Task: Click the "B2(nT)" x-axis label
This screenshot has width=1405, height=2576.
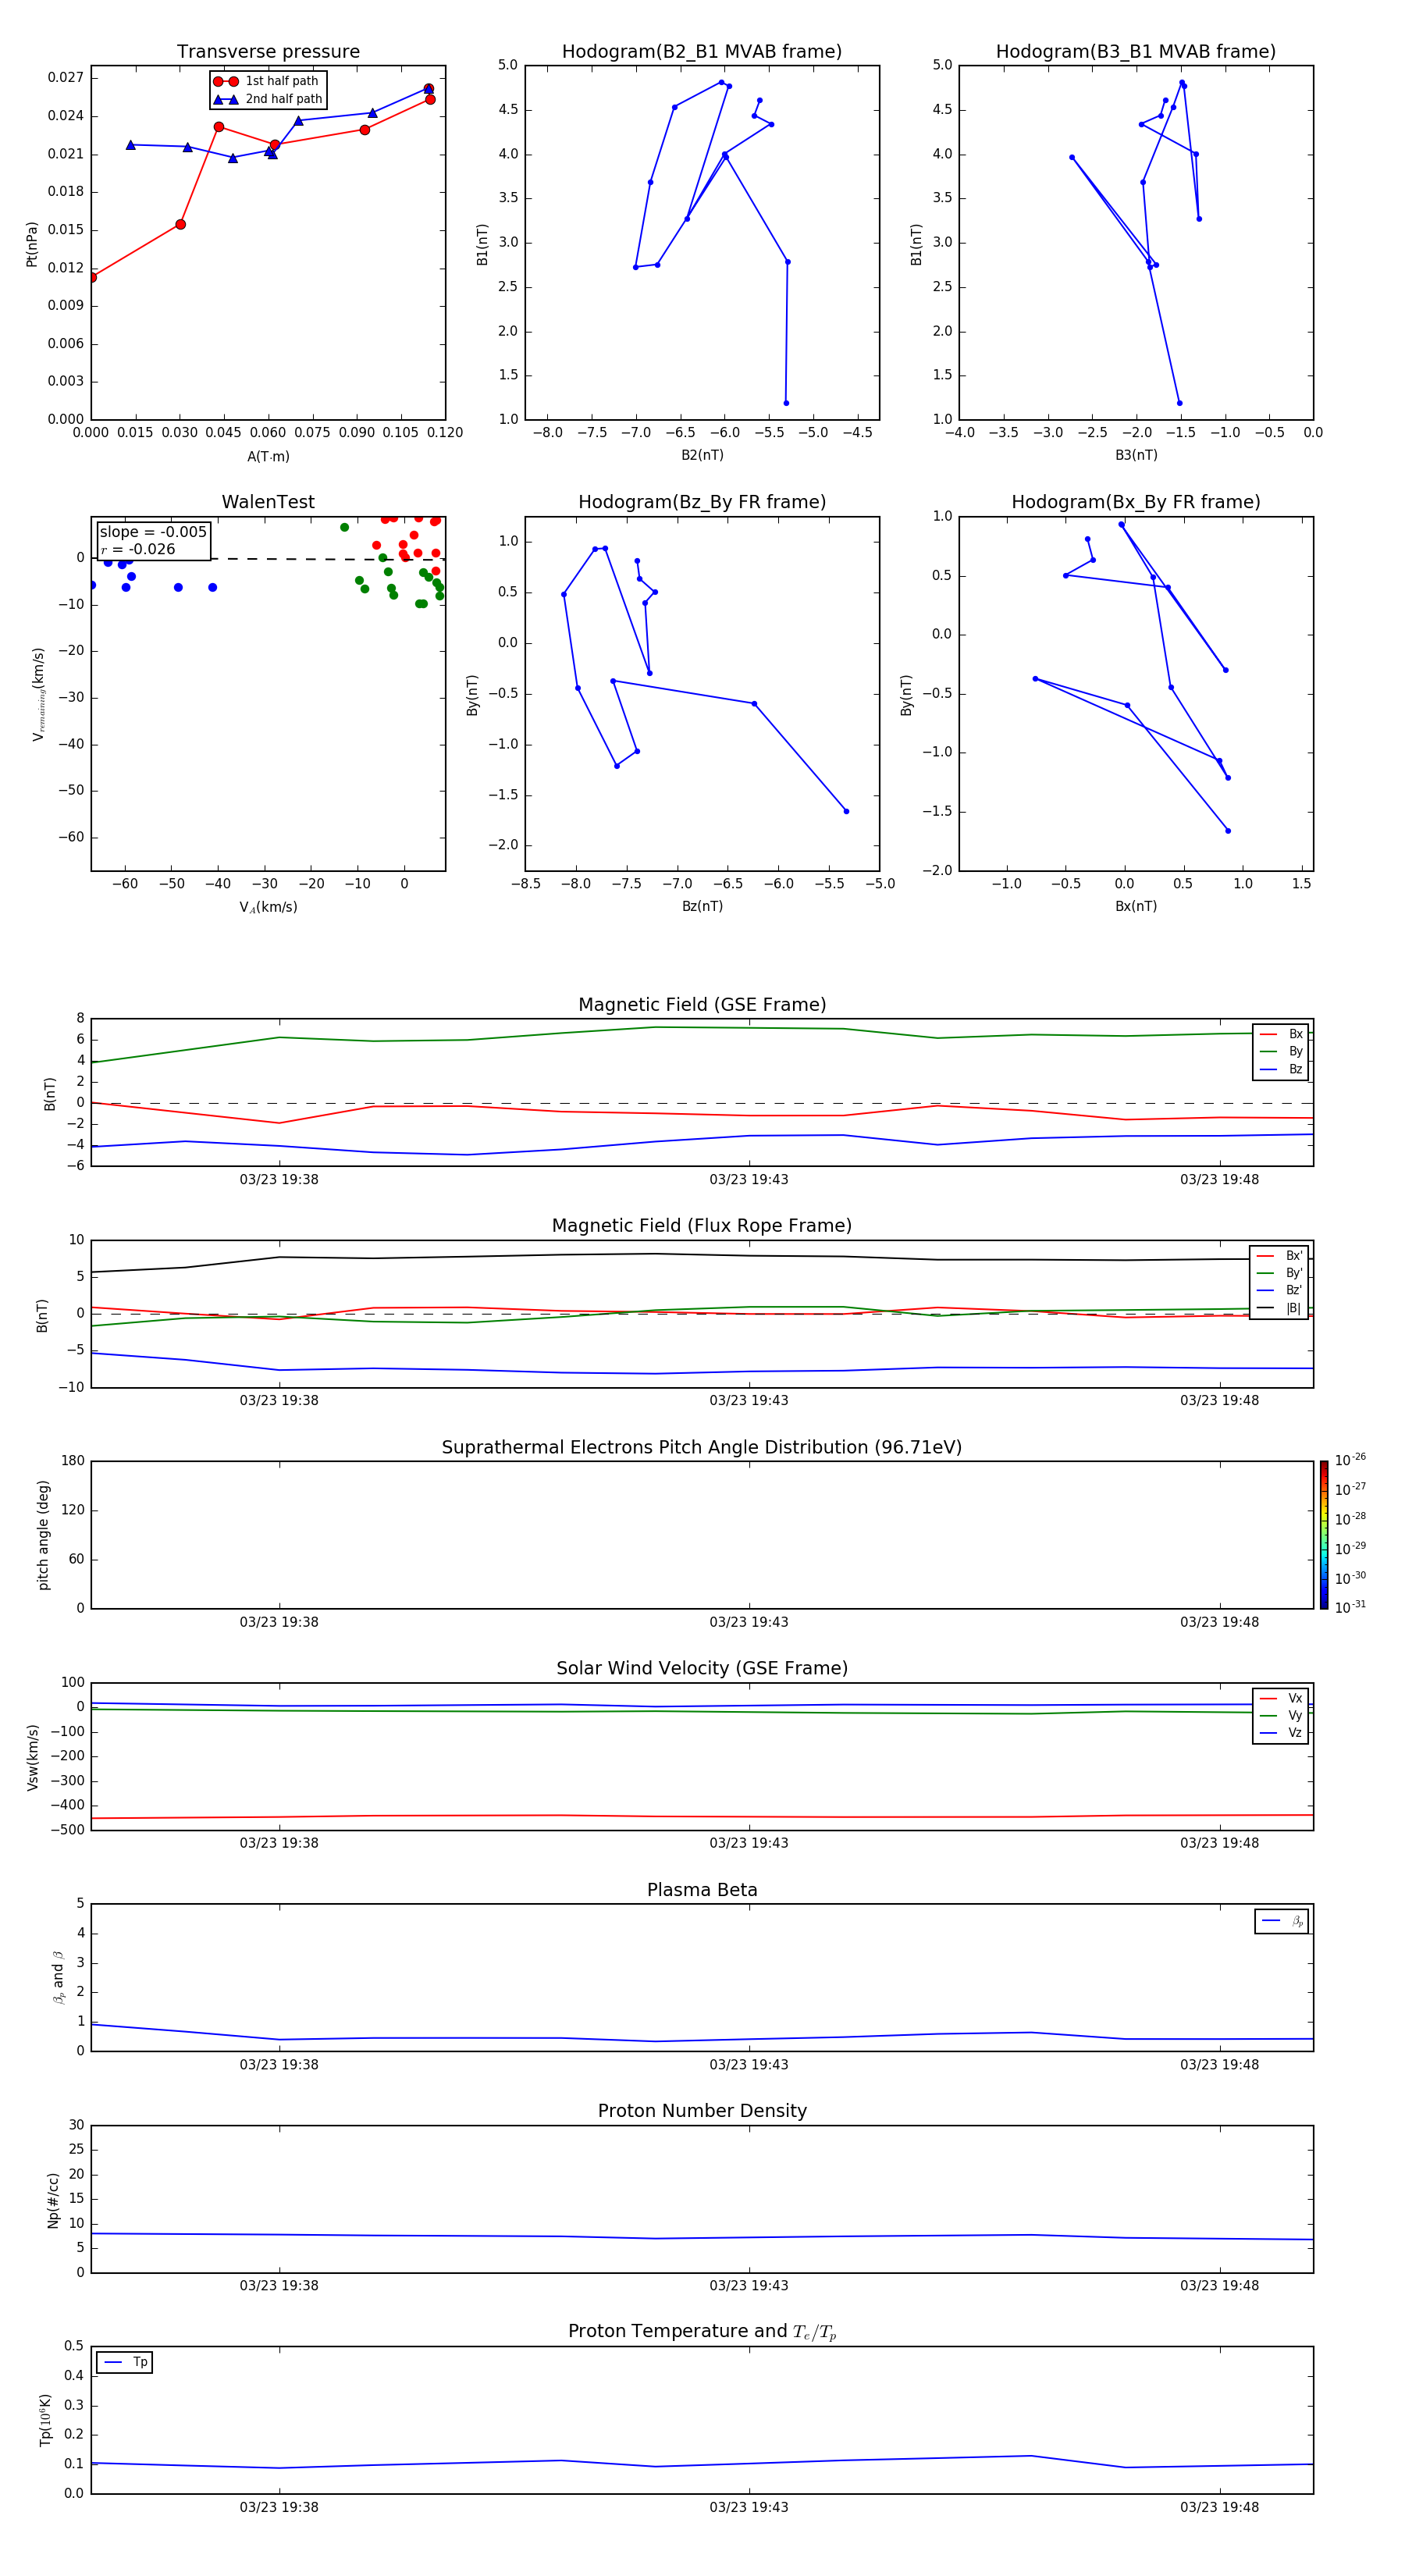Action: point(702,455)
